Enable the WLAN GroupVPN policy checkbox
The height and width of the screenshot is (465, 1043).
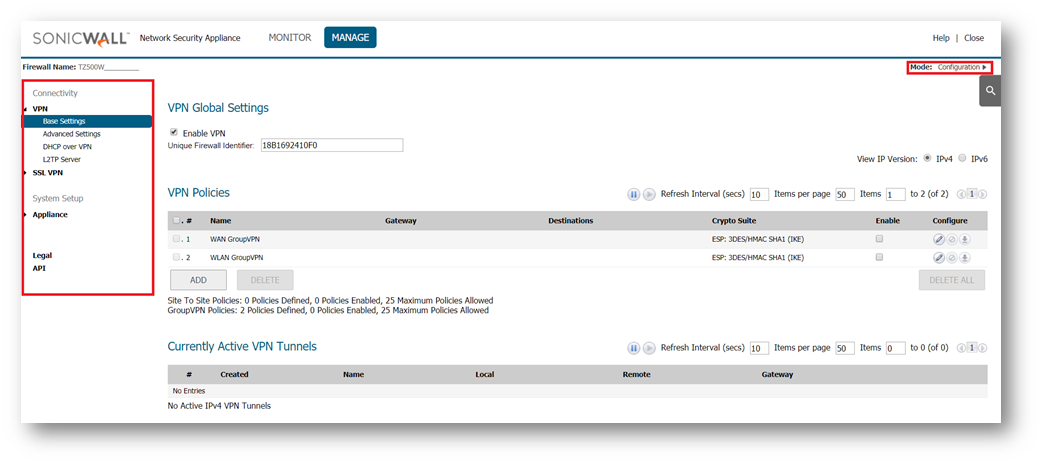879,257
